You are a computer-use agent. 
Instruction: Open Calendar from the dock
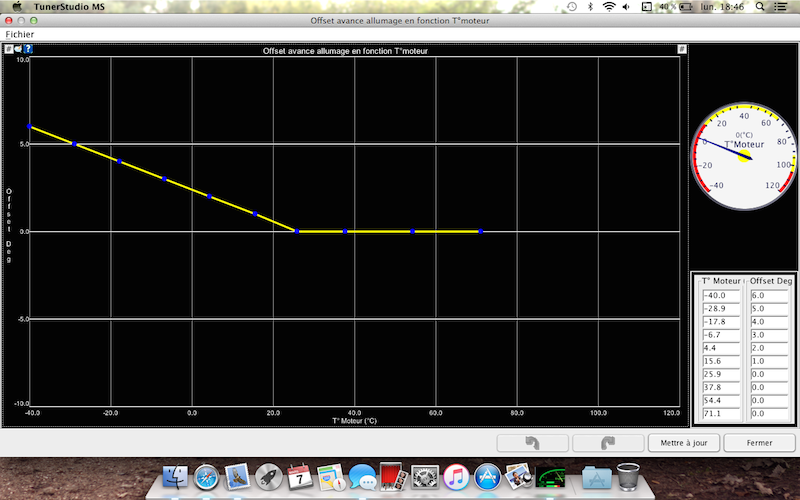point(299,478)
